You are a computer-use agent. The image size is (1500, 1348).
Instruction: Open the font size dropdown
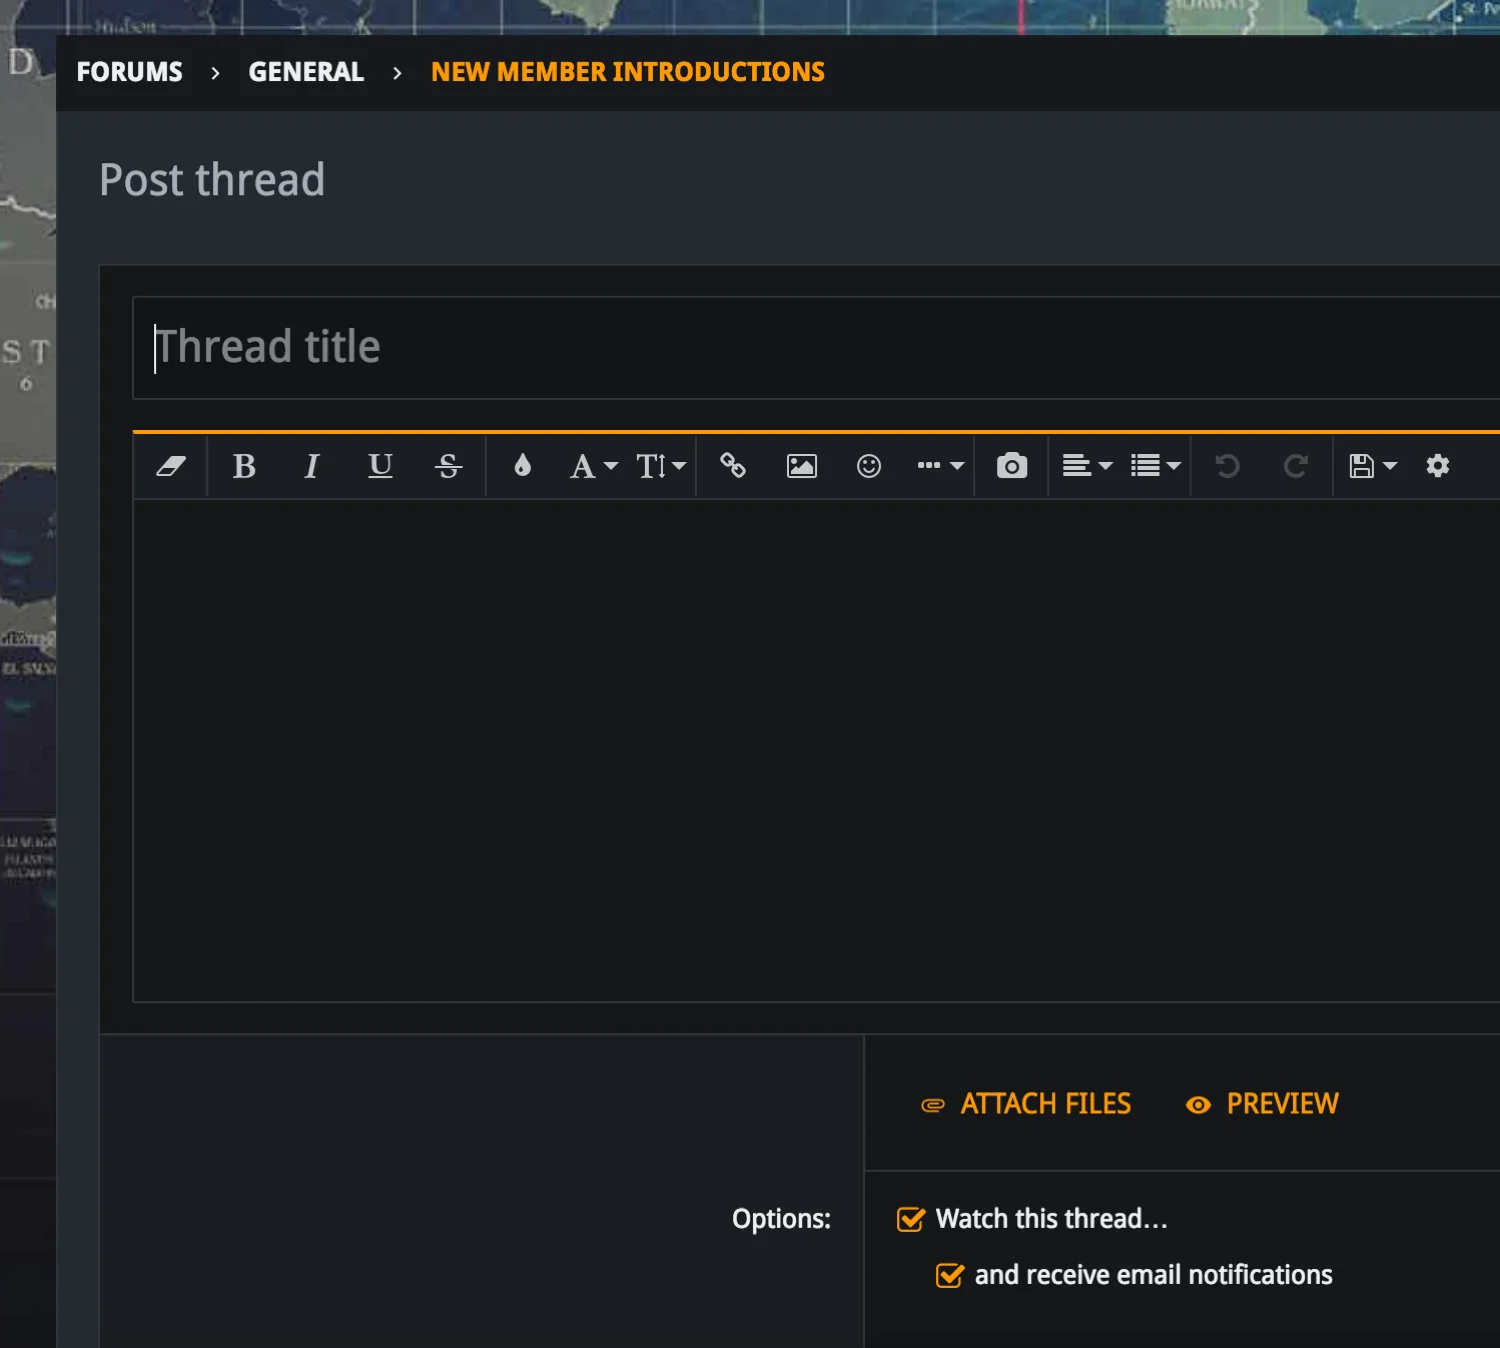click(x=660, y=466)
